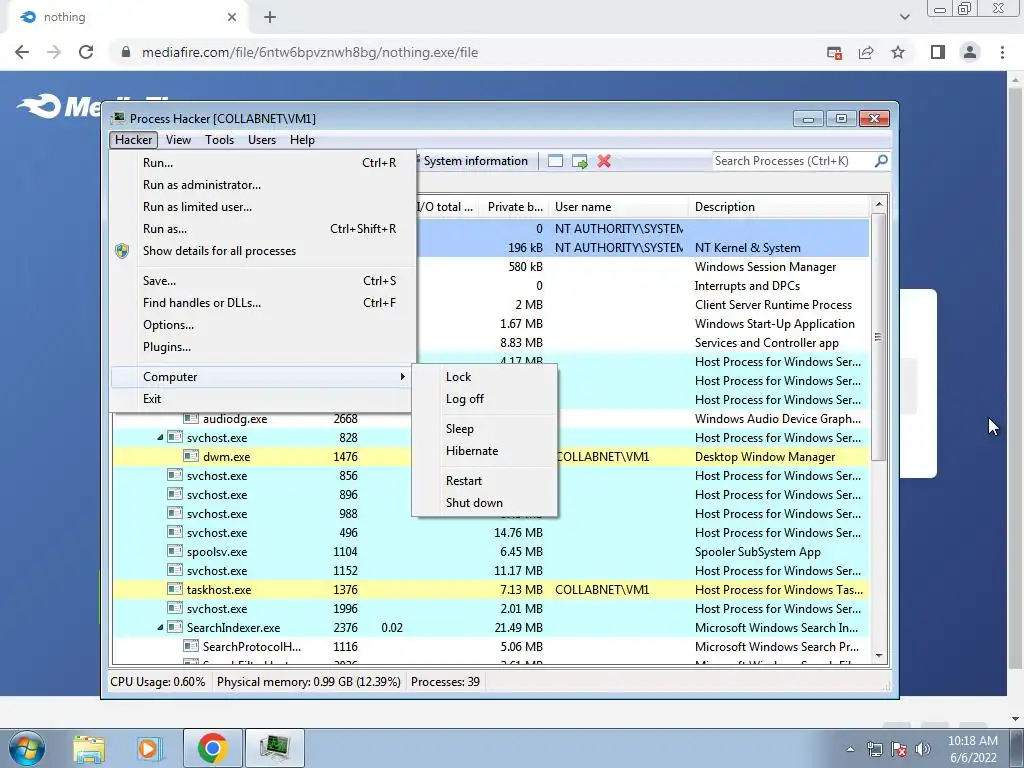Bookmark this page star icon
Screen dimensions: 1024x768
click(898, 52)
